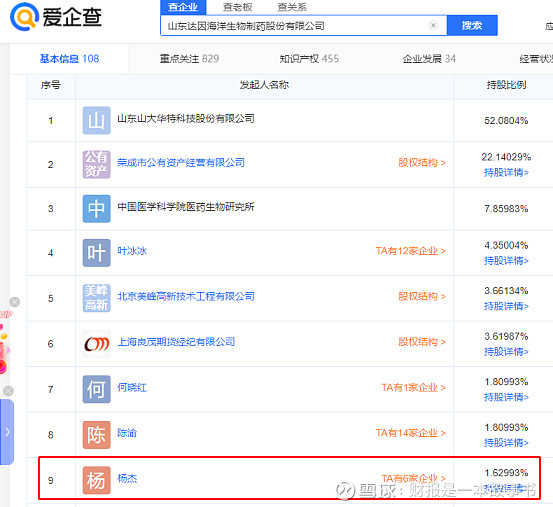Open the 杨杰 profile link
The image size is (553, 507).
point(127,478)
